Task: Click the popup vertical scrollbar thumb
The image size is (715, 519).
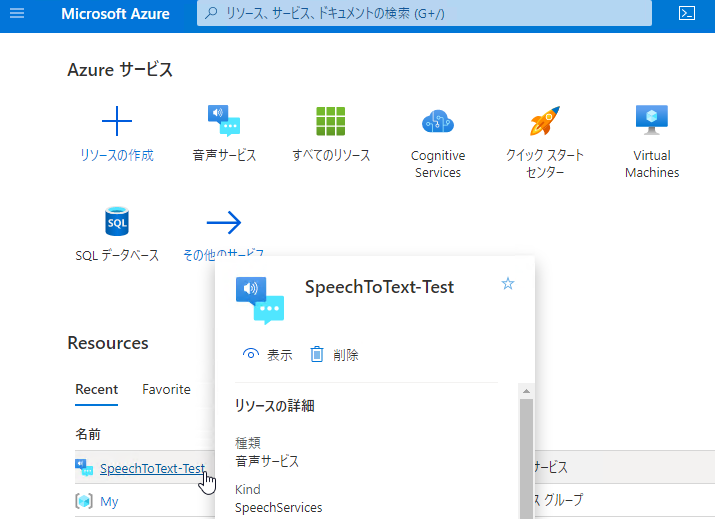Action: pos(526,458)
